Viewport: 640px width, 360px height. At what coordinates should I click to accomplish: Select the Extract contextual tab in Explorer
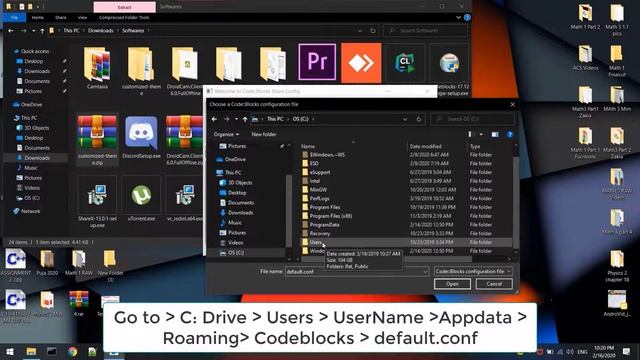pyautogui.click(x=124, y=7)
